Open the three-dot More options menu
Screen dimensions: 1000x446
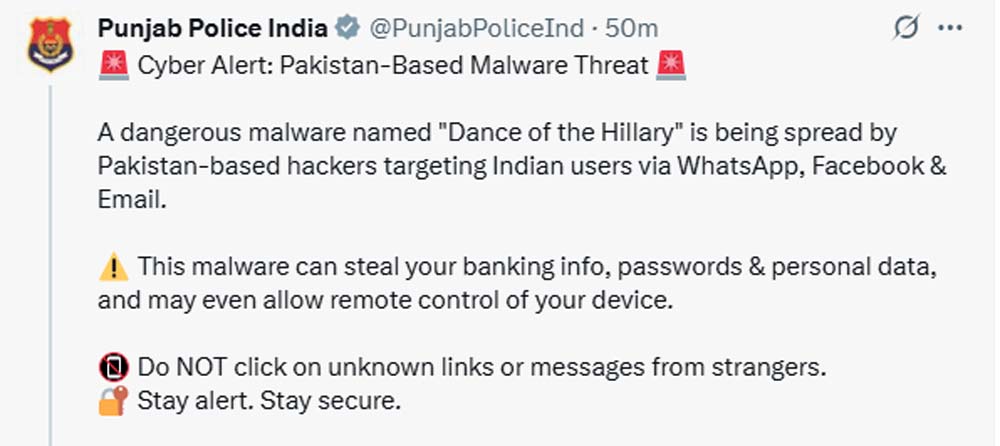(949, 29)
